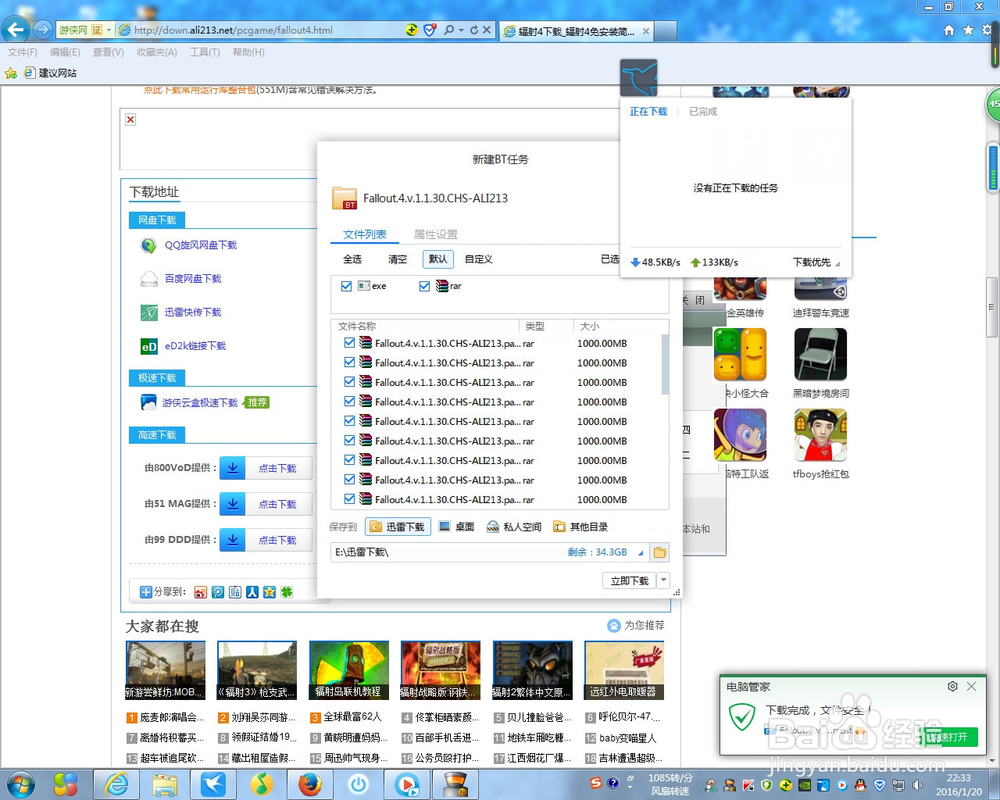Select 桌面 as the save location
The image size is (1000, 800).
coord(457,526)
